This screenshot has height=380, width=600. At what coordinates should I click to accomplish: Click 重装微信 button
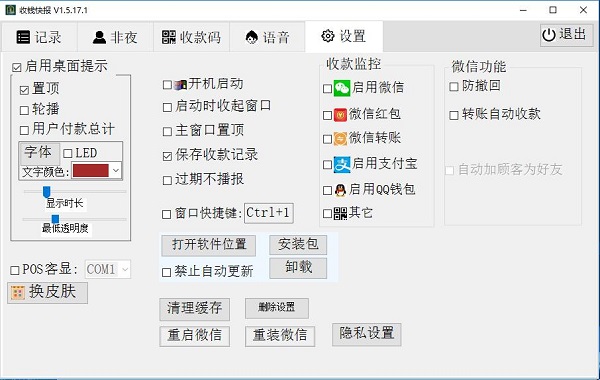pyautogui.click(x=280, y=336)
